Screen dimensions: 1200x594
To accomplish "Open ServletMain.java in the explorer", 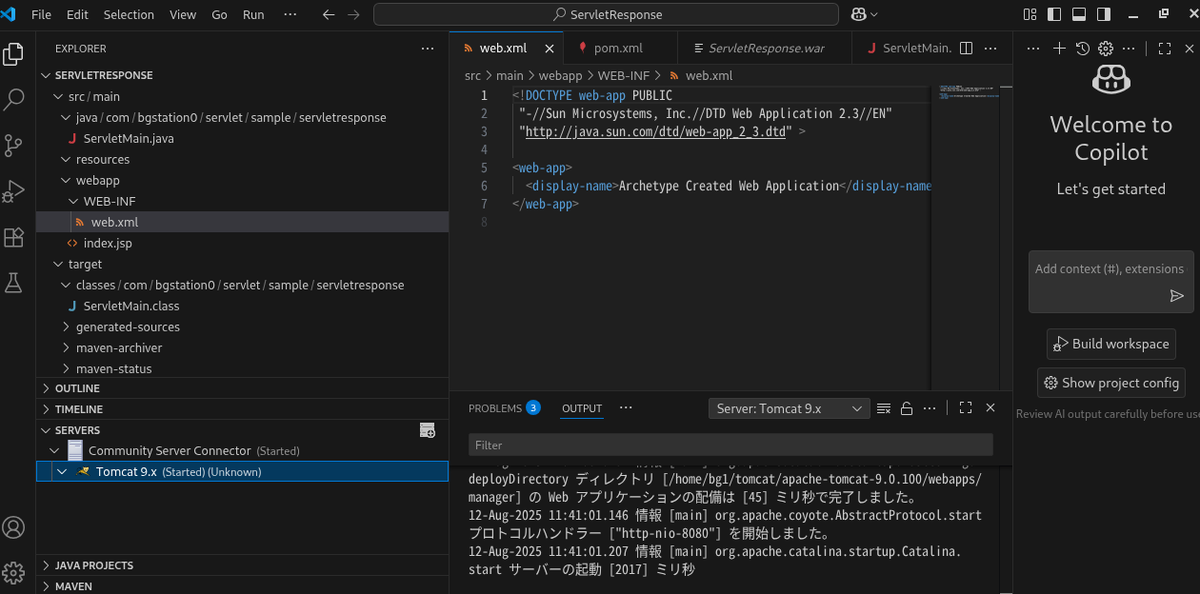I will (242, 138).
